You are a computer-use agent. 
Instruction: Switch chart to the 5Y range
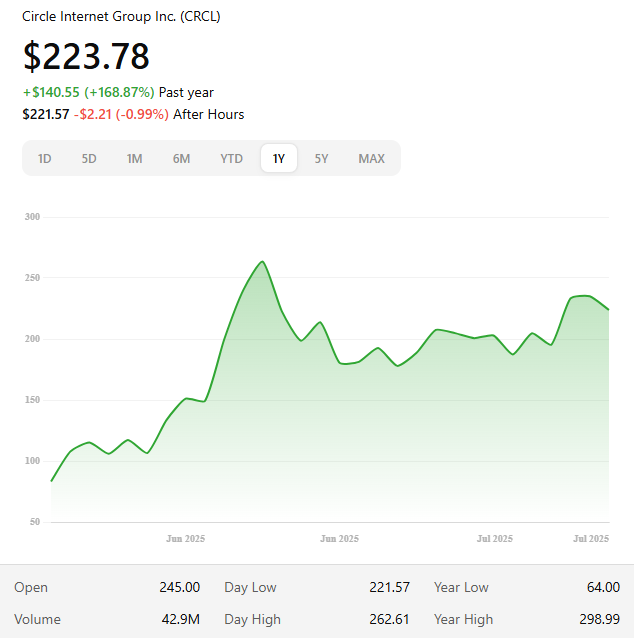[321, 158]
